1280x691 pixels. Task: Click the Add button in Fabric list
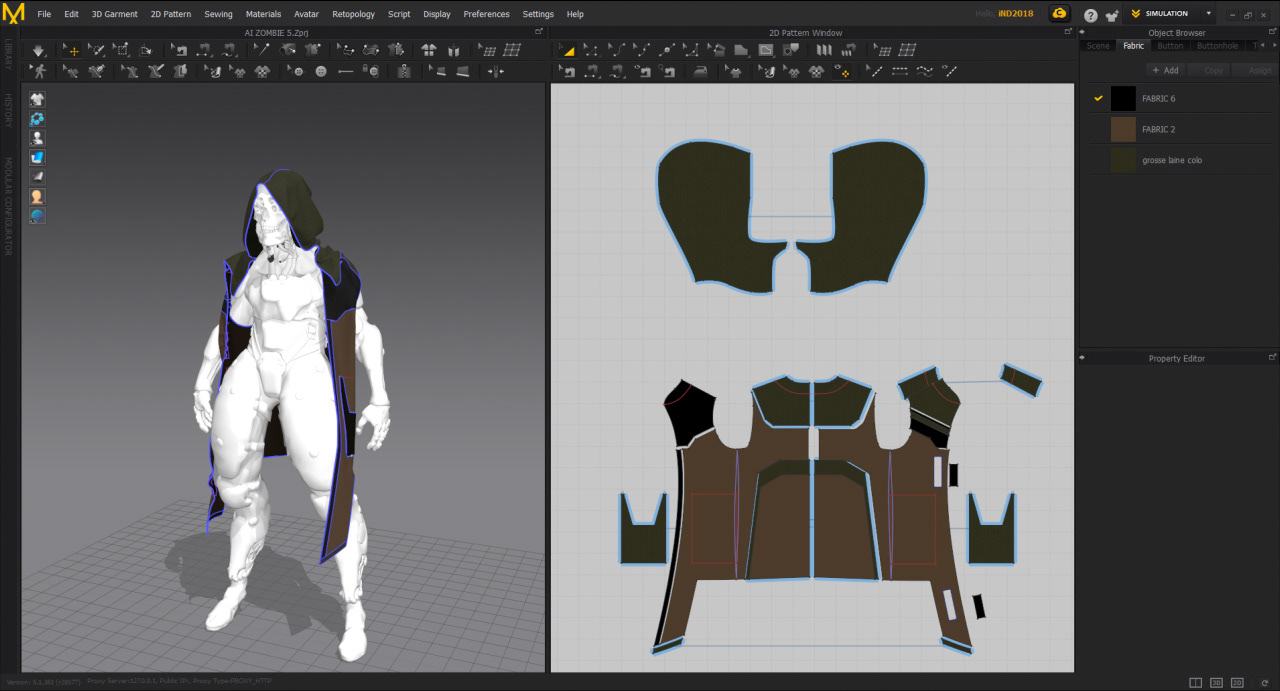click(1165, 70)
